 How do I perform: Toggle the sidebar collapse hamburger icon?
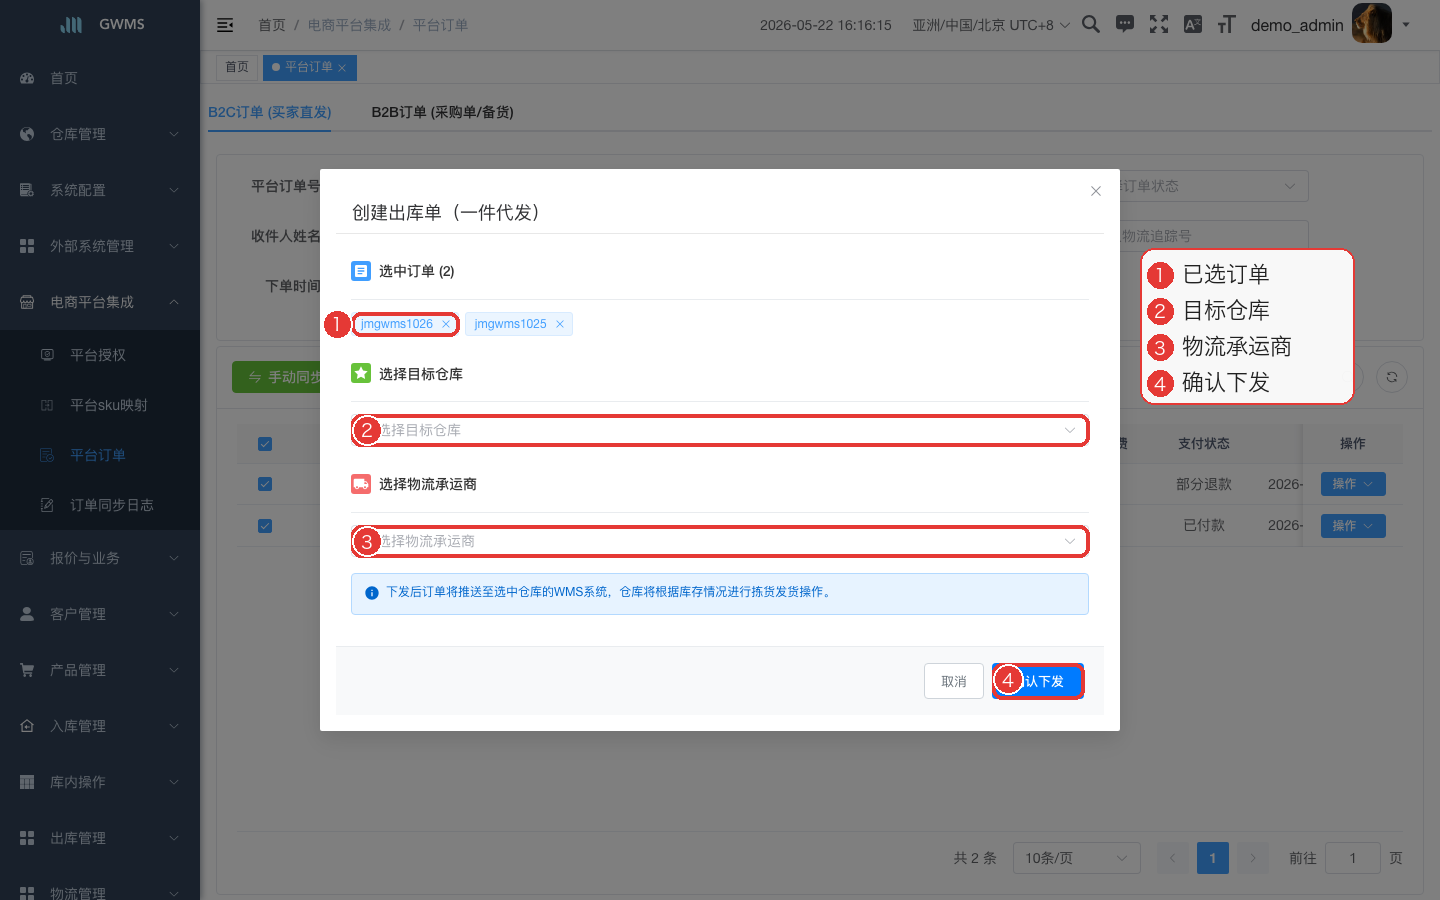click(x=225, y=25)
